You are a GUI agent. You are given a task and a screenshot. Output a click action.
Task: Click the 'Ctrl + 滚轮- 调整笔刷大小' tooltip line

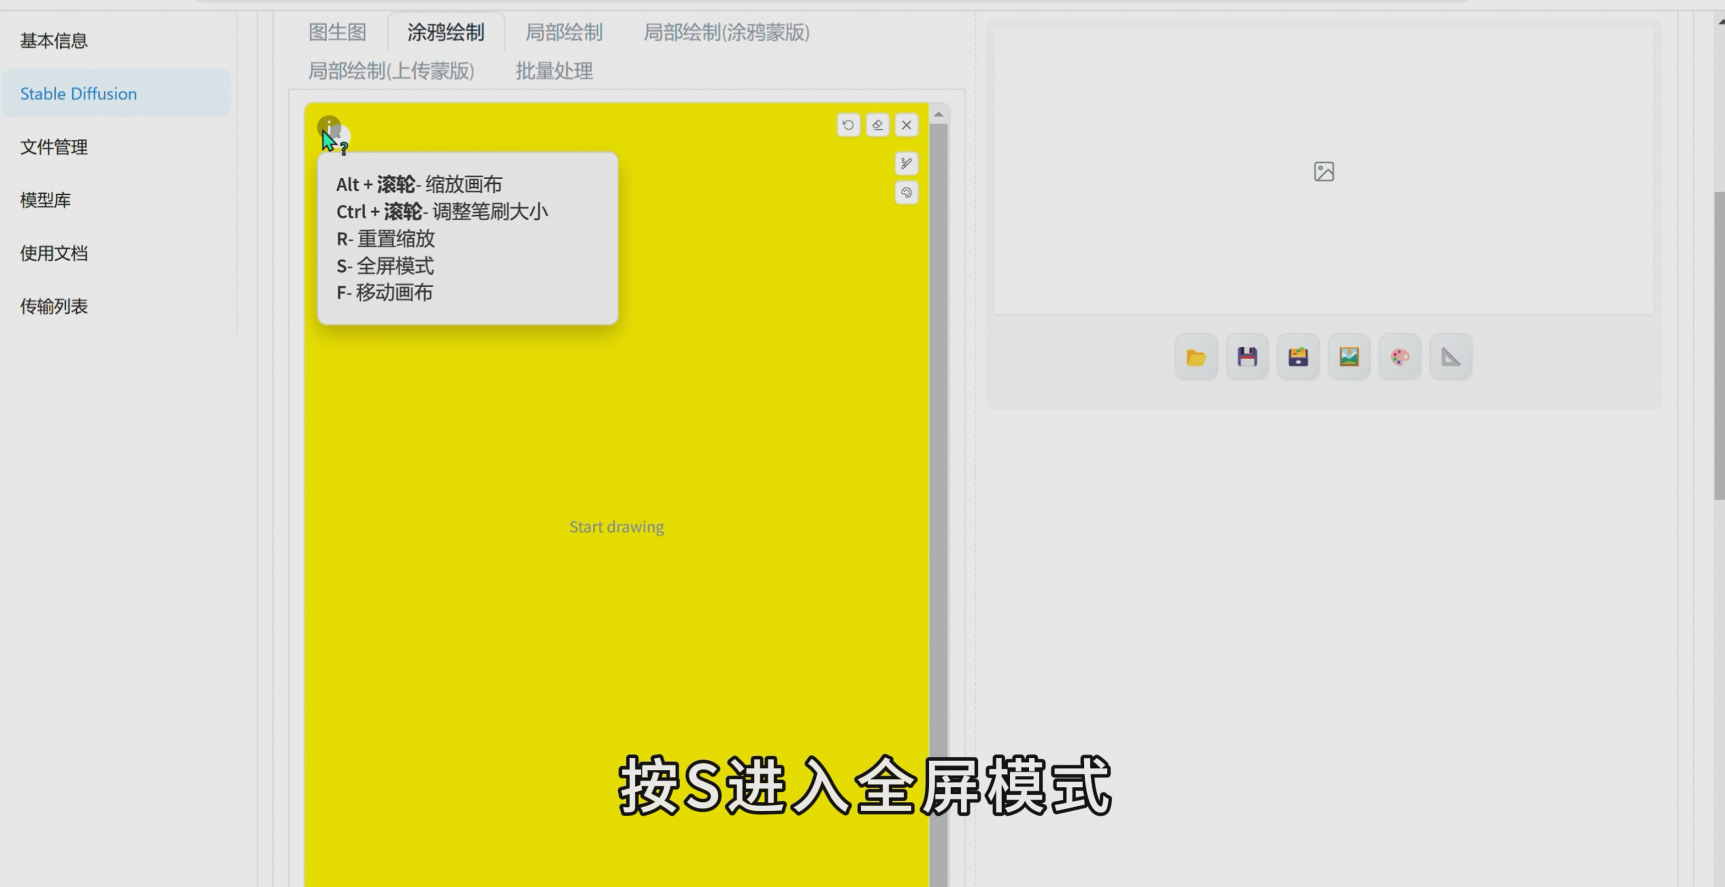(x=442, y=212)
